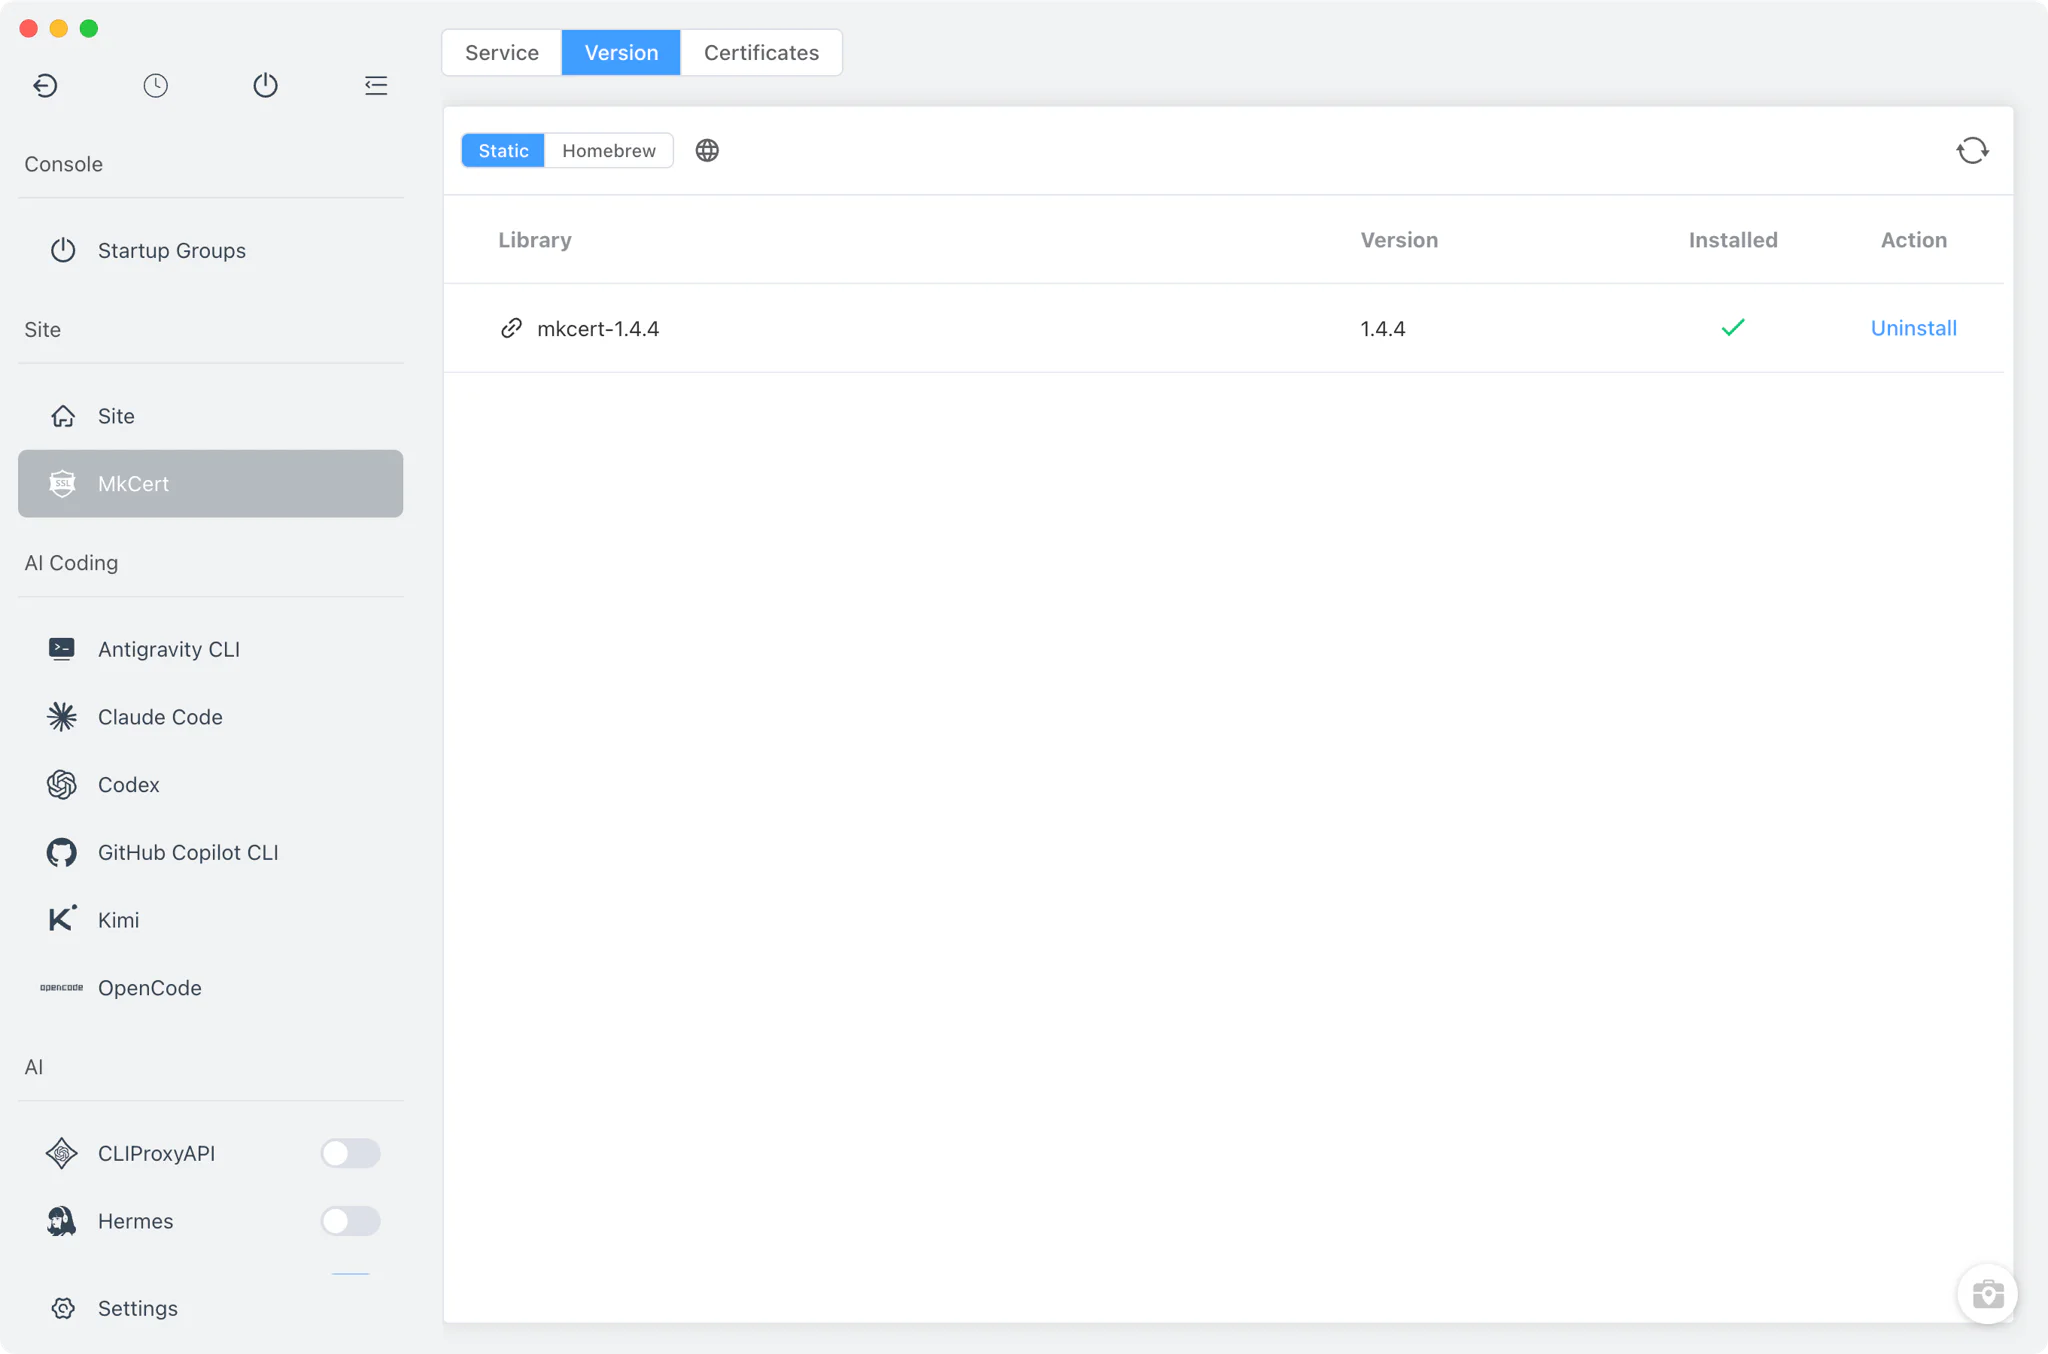Viewport: 2048px width, 1354px height.
Task: Open CLIProxyAPI label in sidebar
Action: point(156,1153)
